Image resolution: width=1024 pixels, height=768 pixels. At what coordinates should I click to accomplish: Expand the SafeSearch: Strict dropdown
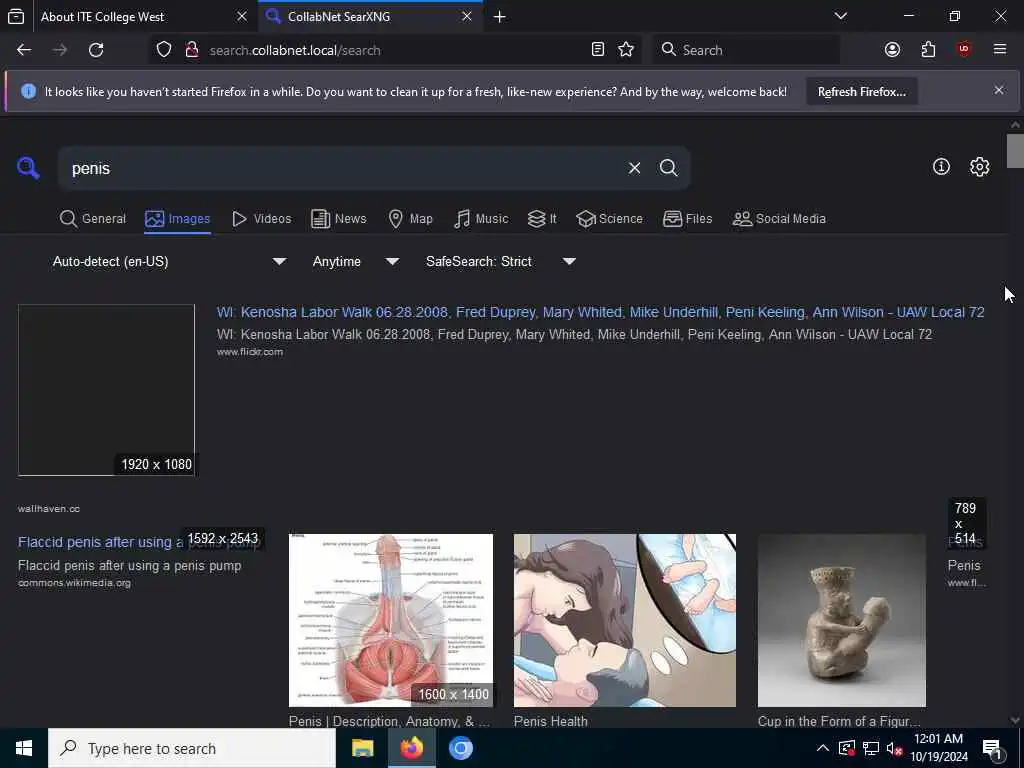point(500,261)
